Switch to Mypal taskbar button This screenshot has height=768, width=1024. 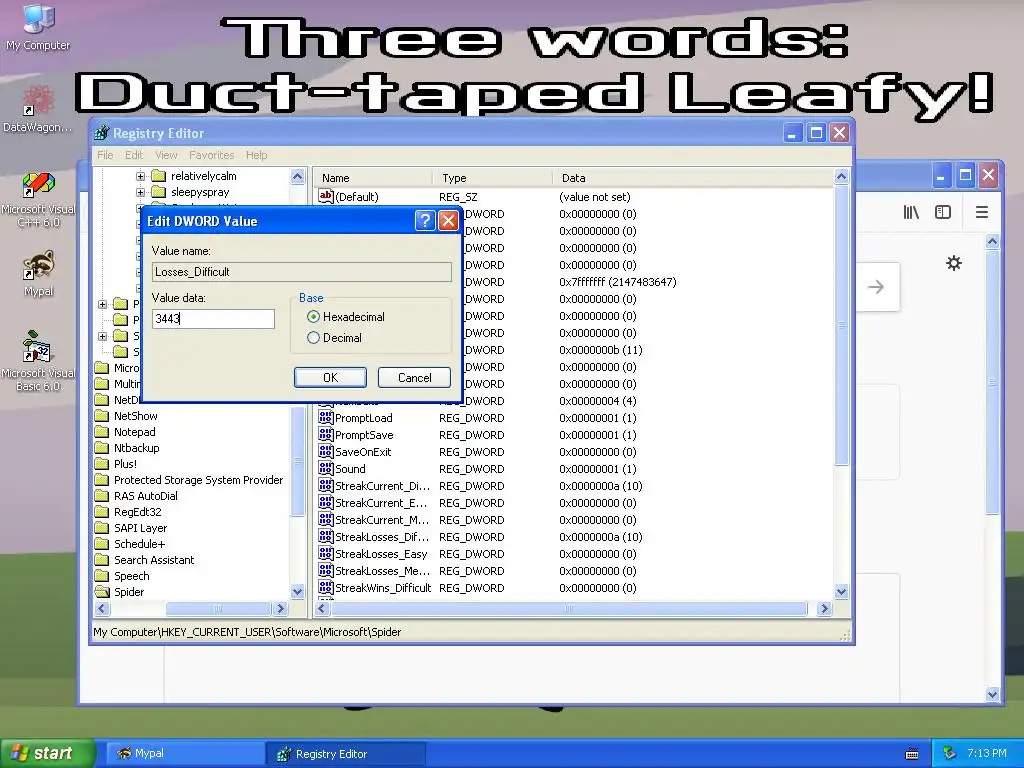[x=185, y=753]
